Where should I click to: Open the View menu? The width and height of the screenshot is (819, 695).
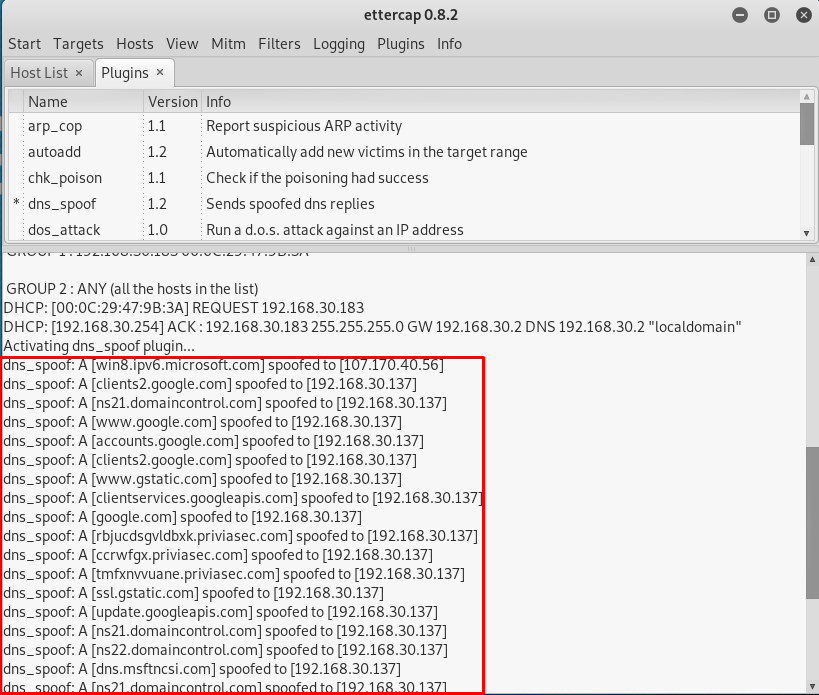pos(182,44)
